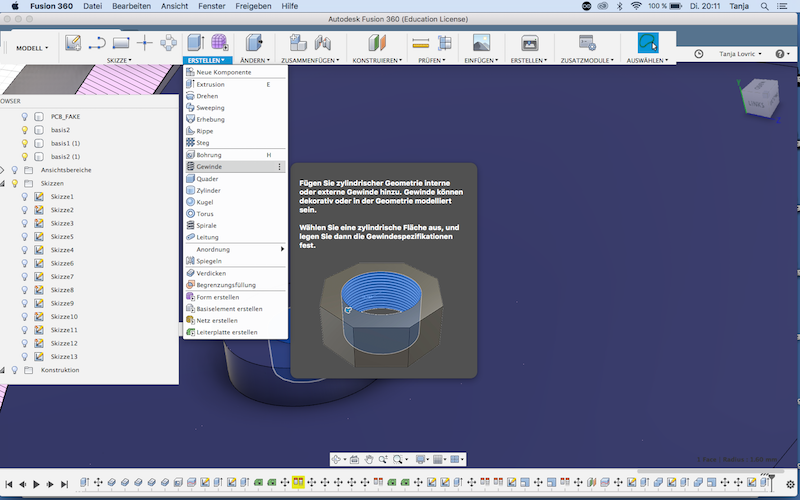Open the PRÜFEN dropdown

click(x=432, y=60)
